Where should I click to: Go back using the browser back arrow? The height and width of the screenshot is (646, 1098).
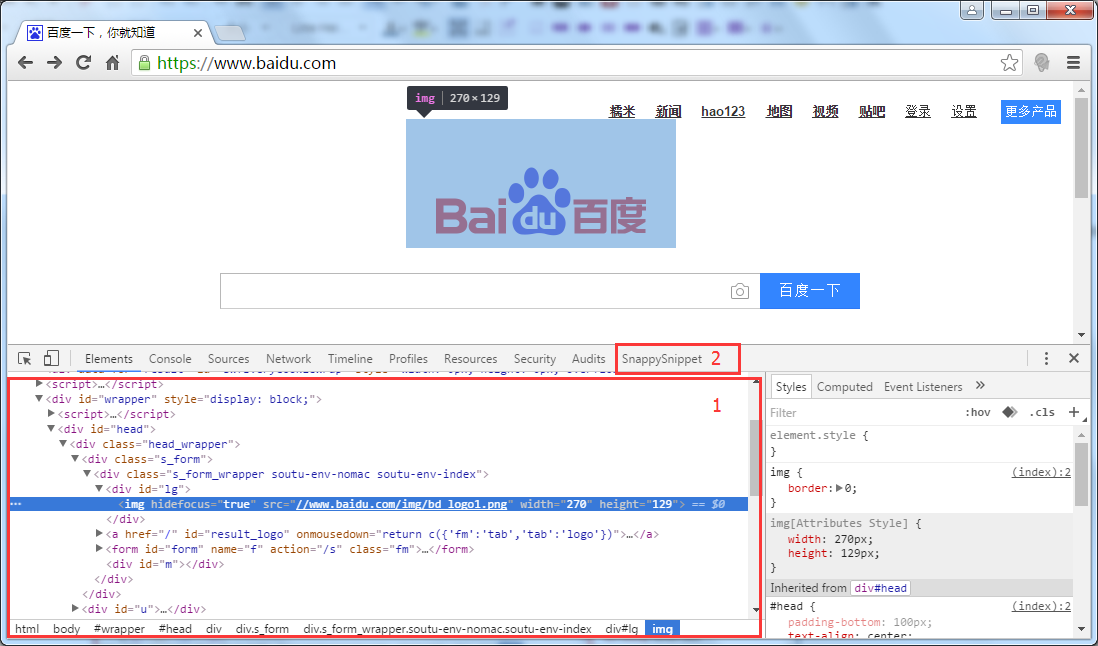click(x=25, y=63)
